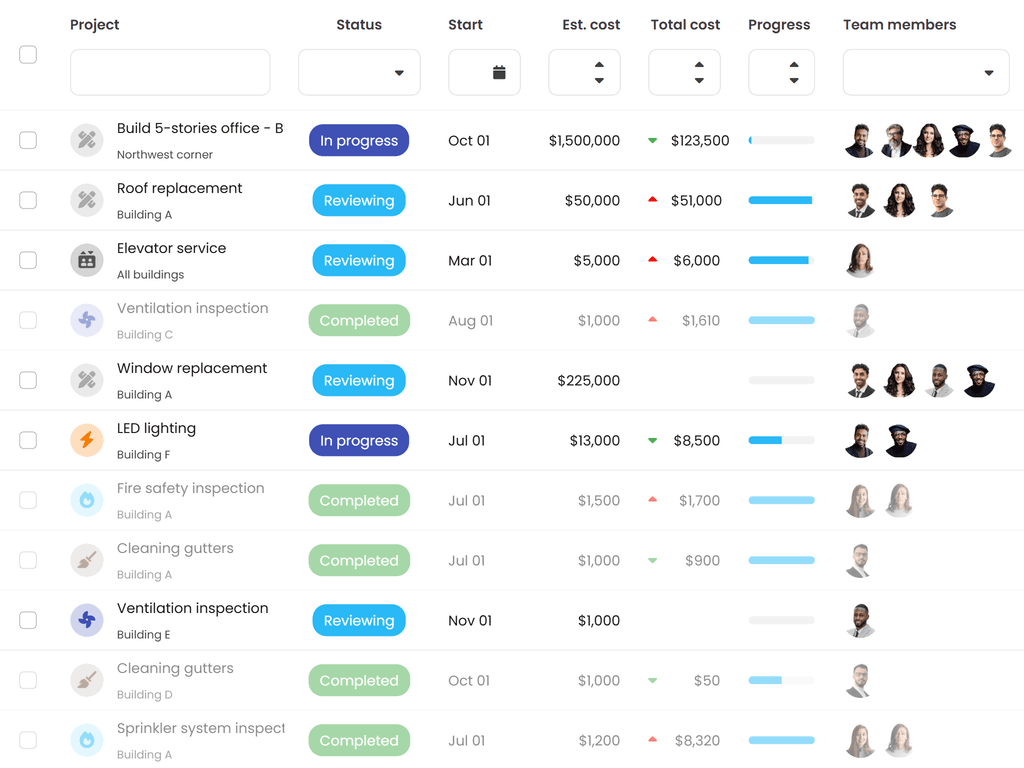Click the progress bar on Roof replacement row
1024x768 pixels.
coord(781,200)
